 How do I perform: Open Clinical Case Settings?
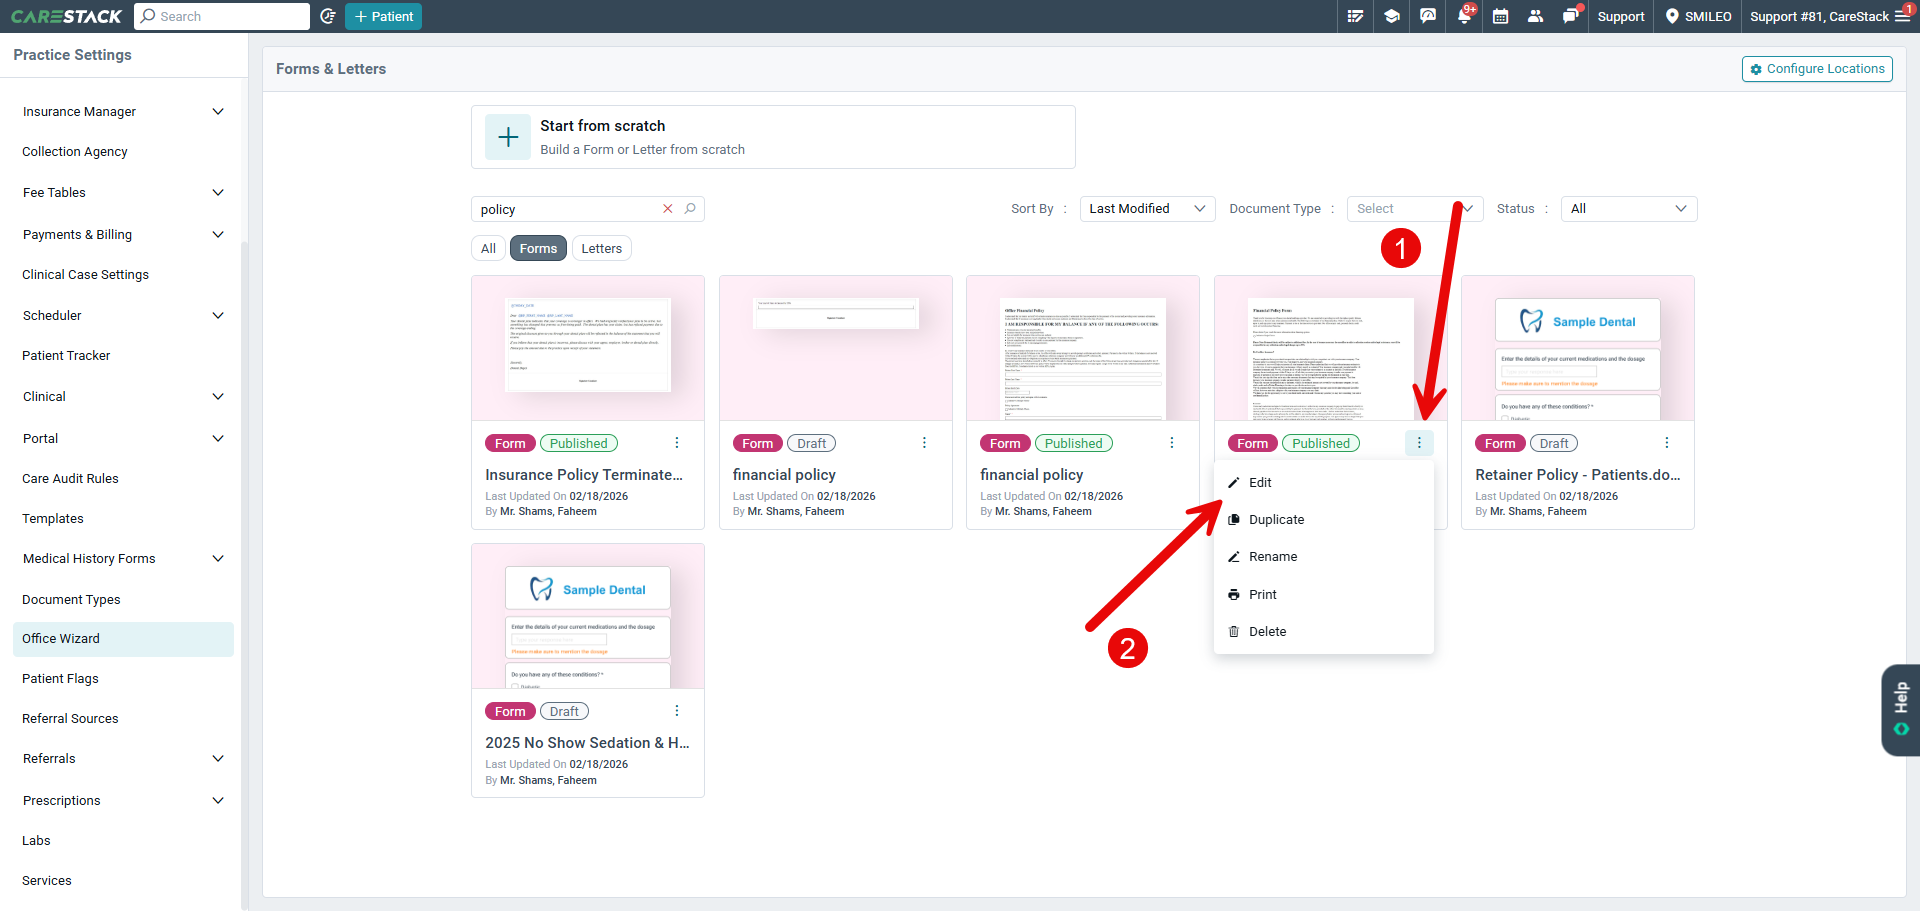[85, 275]
